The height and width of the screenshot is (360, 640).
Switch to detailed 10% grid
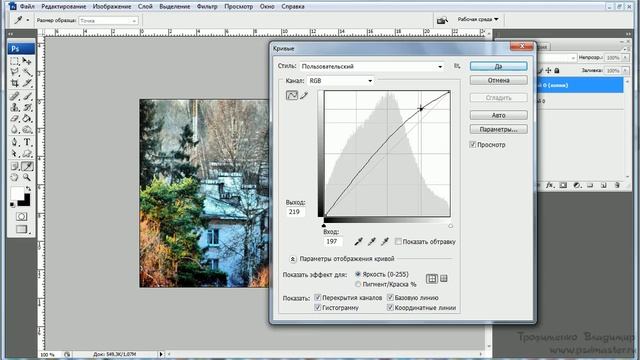click(x=444, y=279)
